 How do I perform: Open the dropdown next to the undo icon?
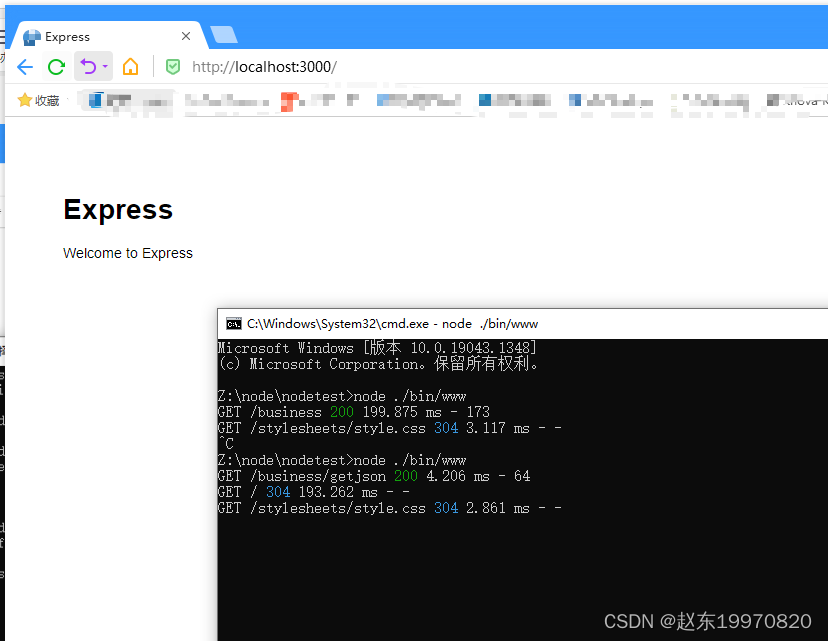coord(105,67)
